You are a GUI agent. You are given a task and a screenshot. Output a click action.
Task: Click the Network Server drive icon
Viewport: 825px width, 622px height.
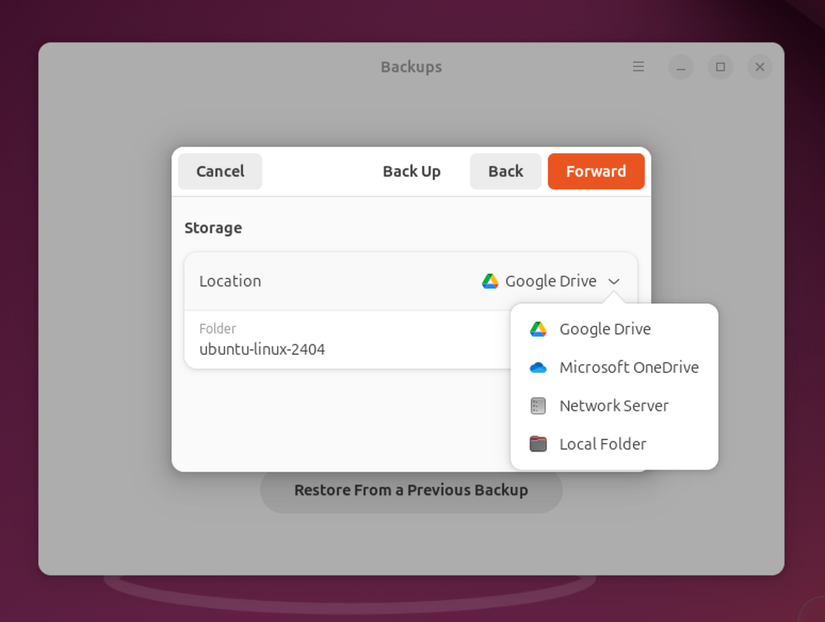pos(538,405)
